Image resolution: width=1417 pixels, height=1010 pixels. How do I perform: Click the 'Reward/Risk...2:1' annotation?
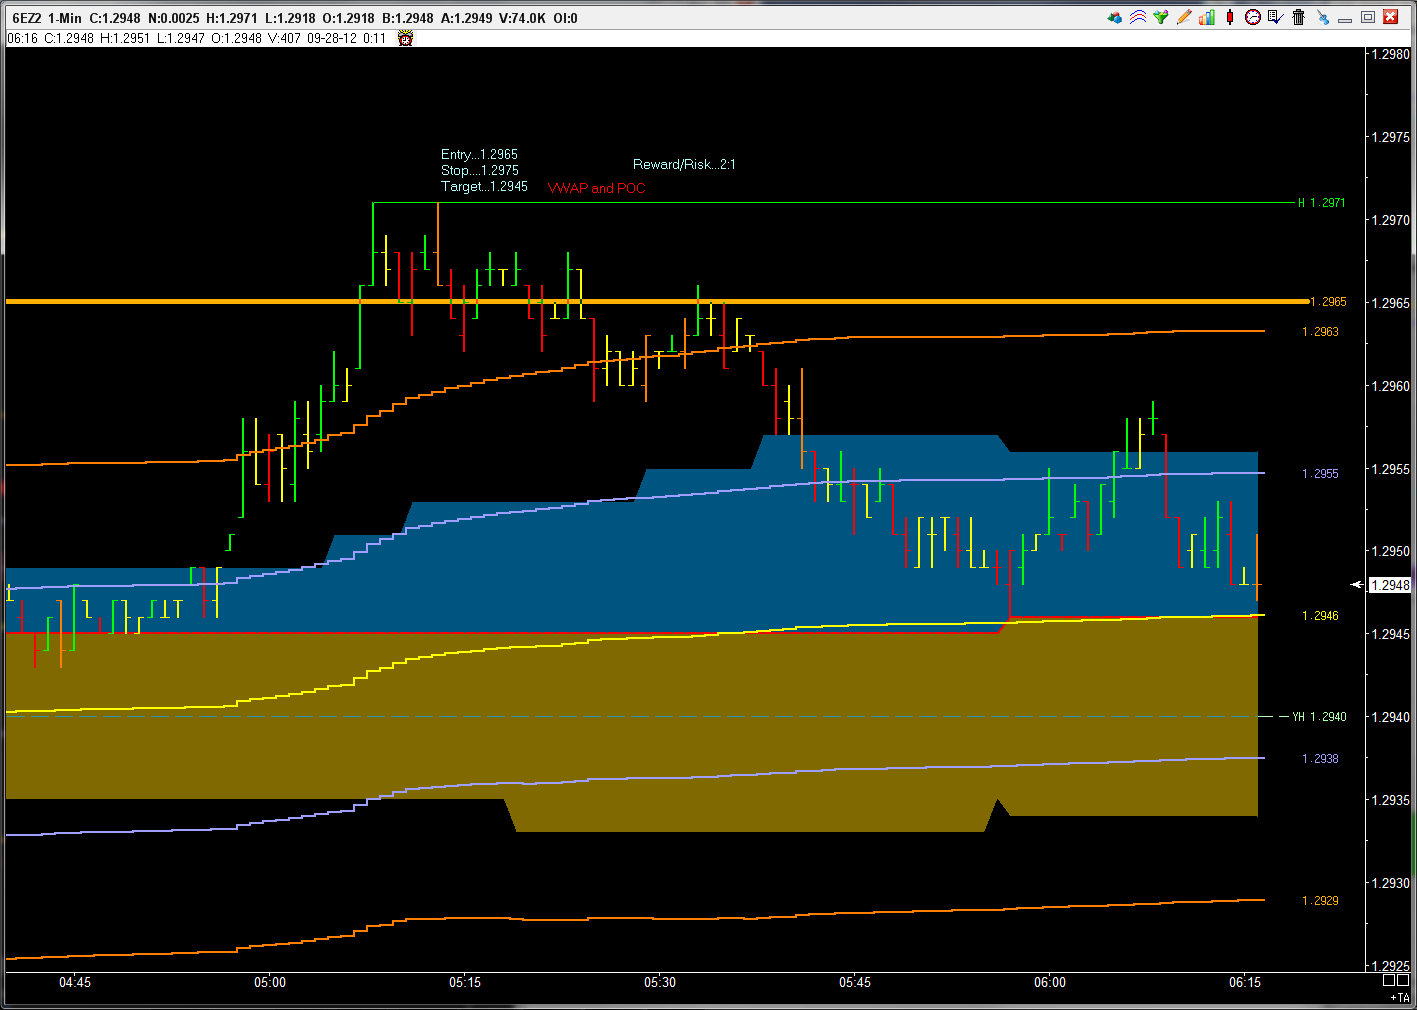(684, 164)
